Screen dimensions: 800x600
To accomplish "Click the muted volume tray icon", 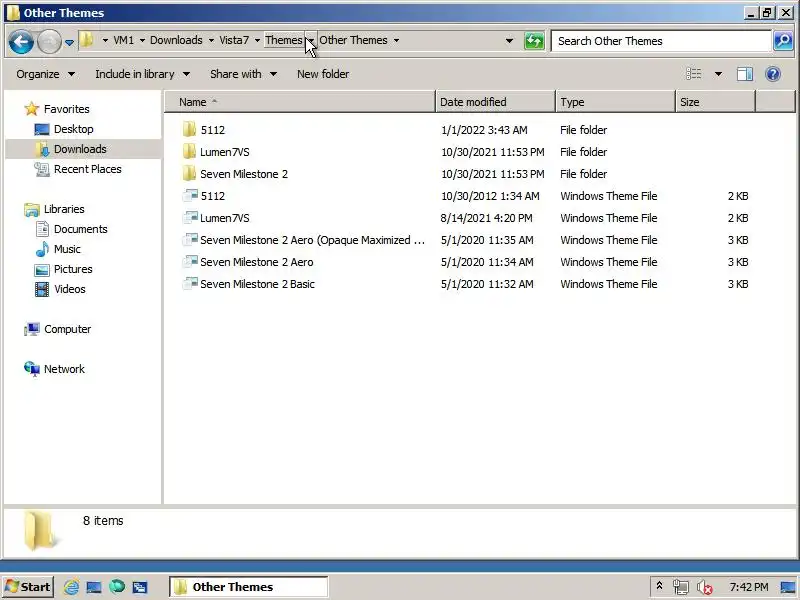I will 705,588.
